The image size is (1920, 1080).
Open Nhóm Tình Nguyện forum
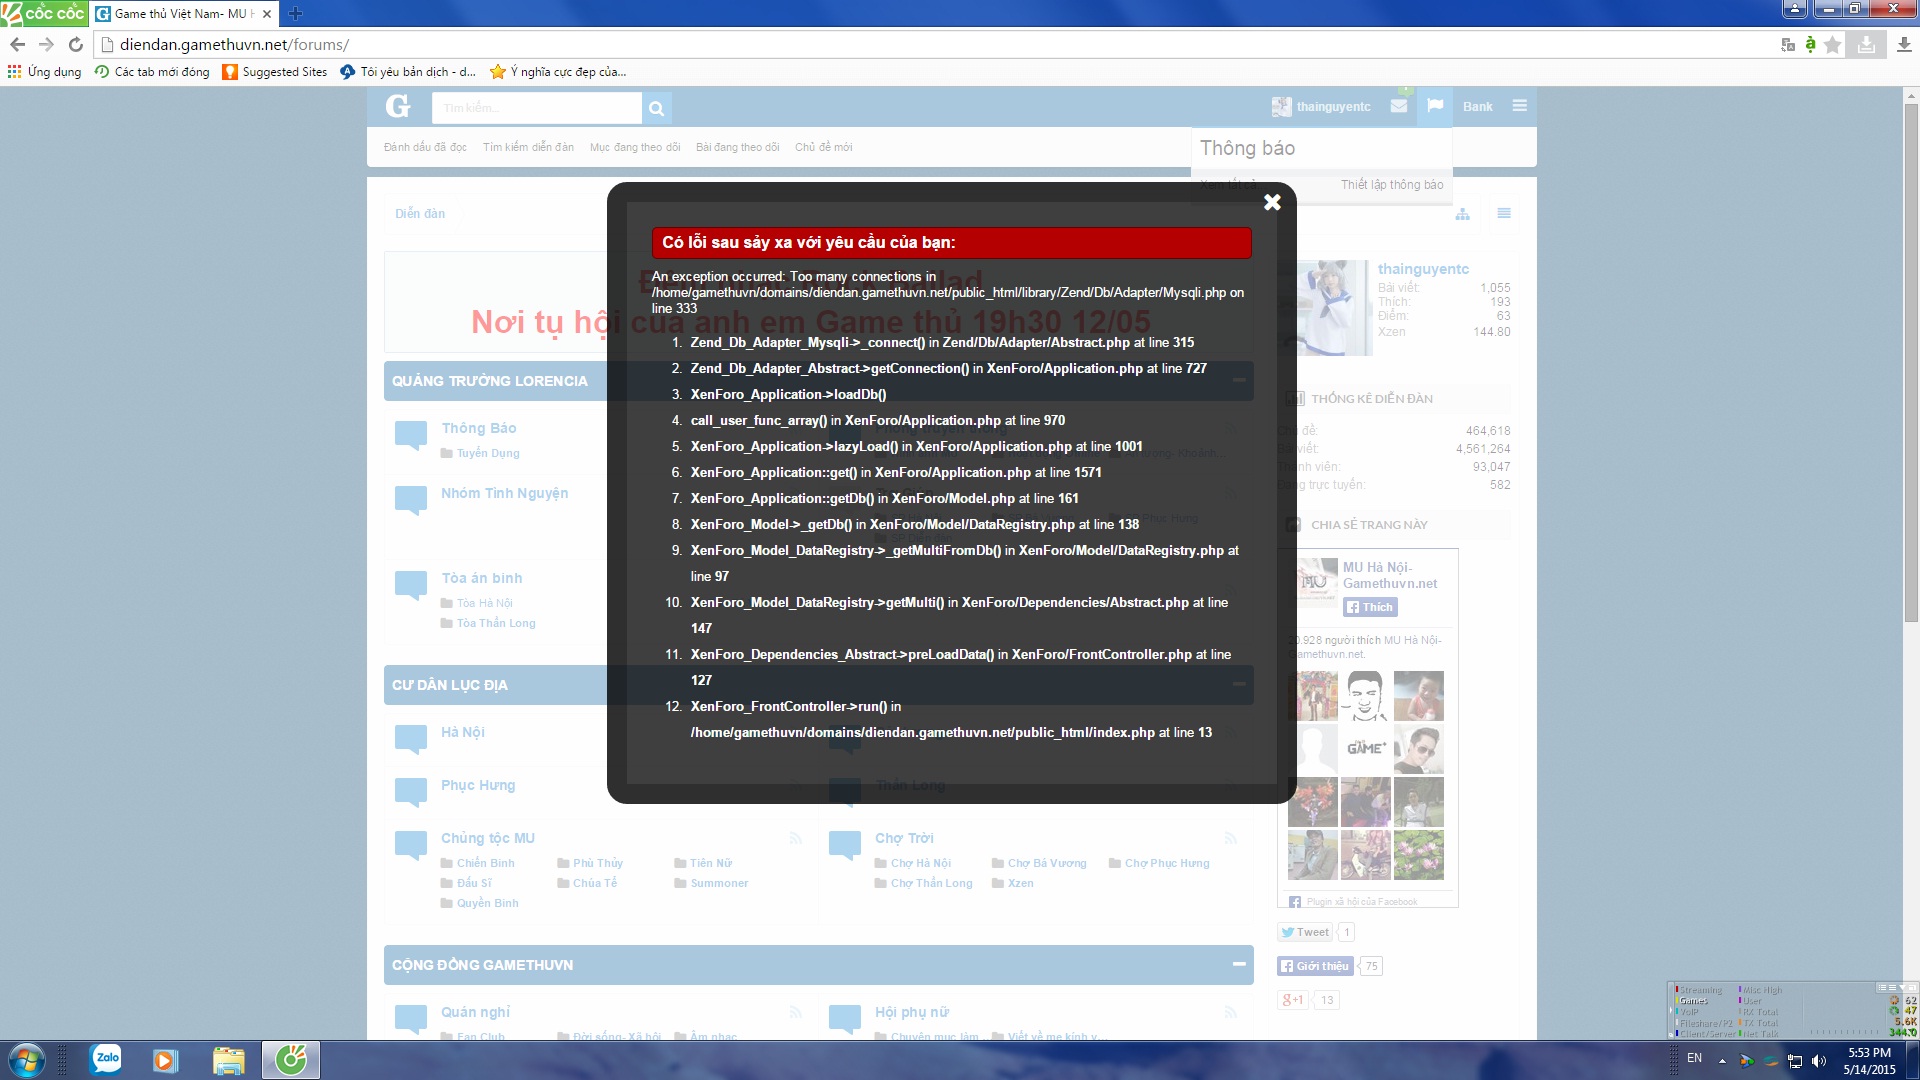coord(504,493)
